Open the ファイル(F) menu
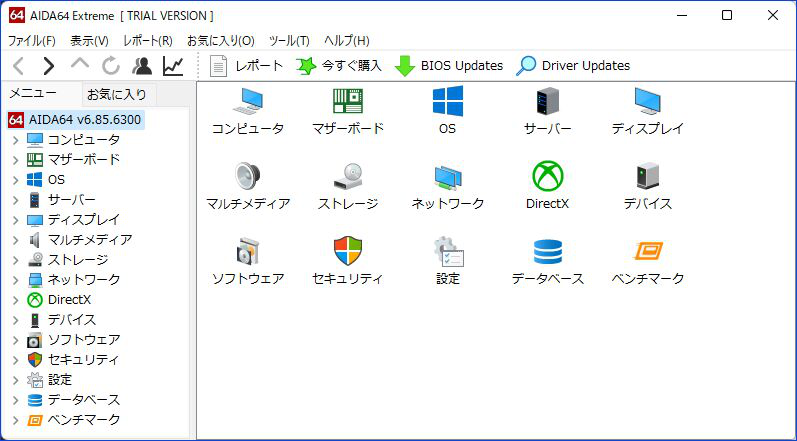The height and width of the screenshot is (441, 797). point(32,41)
